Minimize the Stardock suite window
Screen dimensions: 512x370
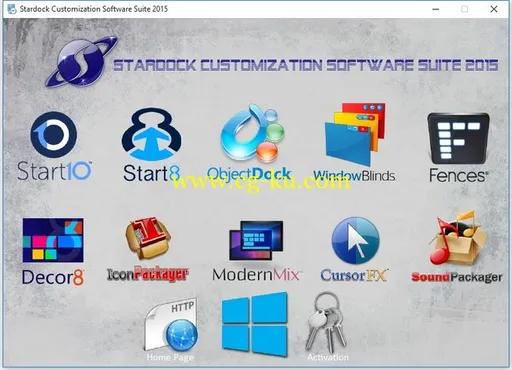435,9
